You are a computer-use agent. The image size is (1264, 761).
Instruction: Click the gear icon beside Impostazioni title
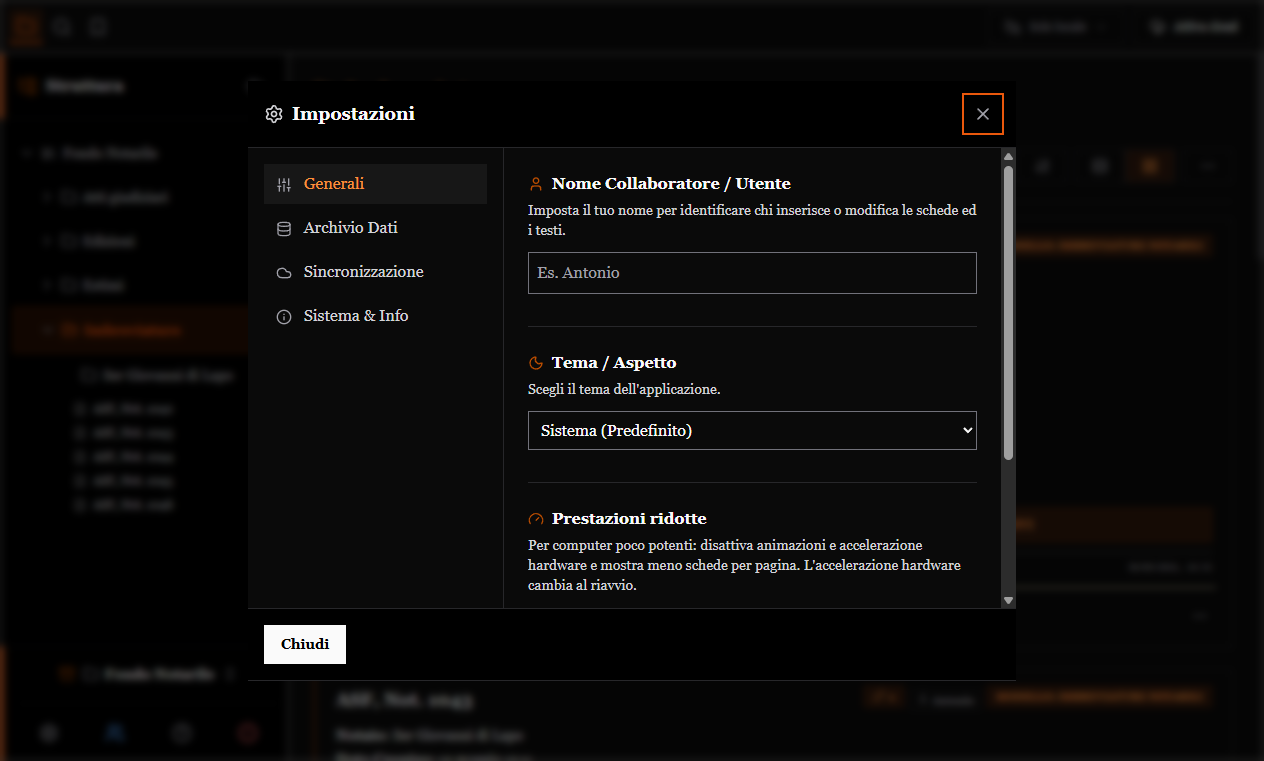click(x=274, y=114)
